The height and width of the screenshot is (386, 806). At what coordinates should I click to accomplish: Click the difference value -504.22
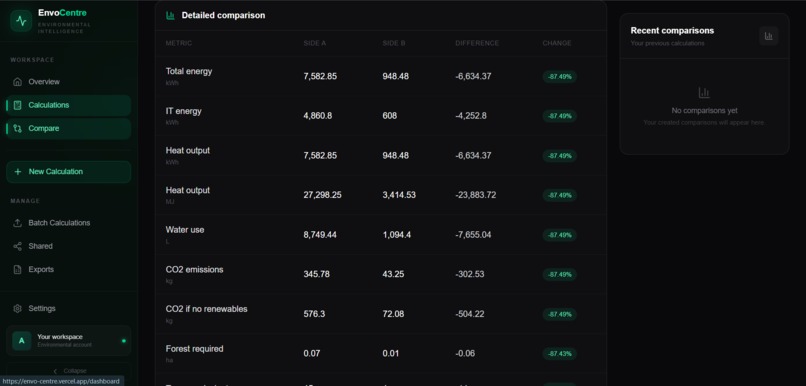[x=470, y=314]
